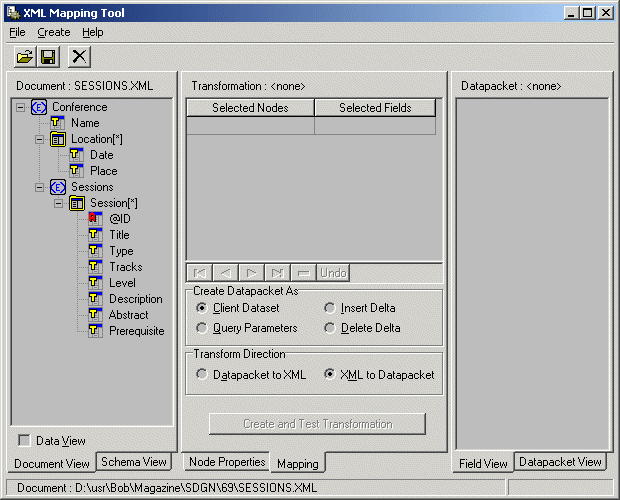Collapse the Location[*] tree node

40,139
